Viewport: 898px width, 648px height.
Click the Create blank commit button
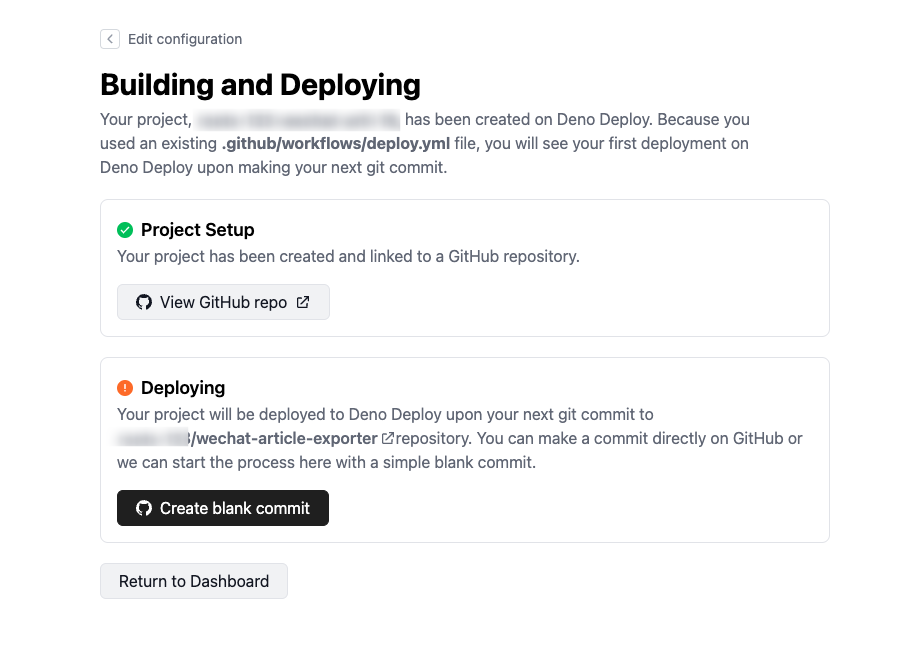click(x=223, y=508)
